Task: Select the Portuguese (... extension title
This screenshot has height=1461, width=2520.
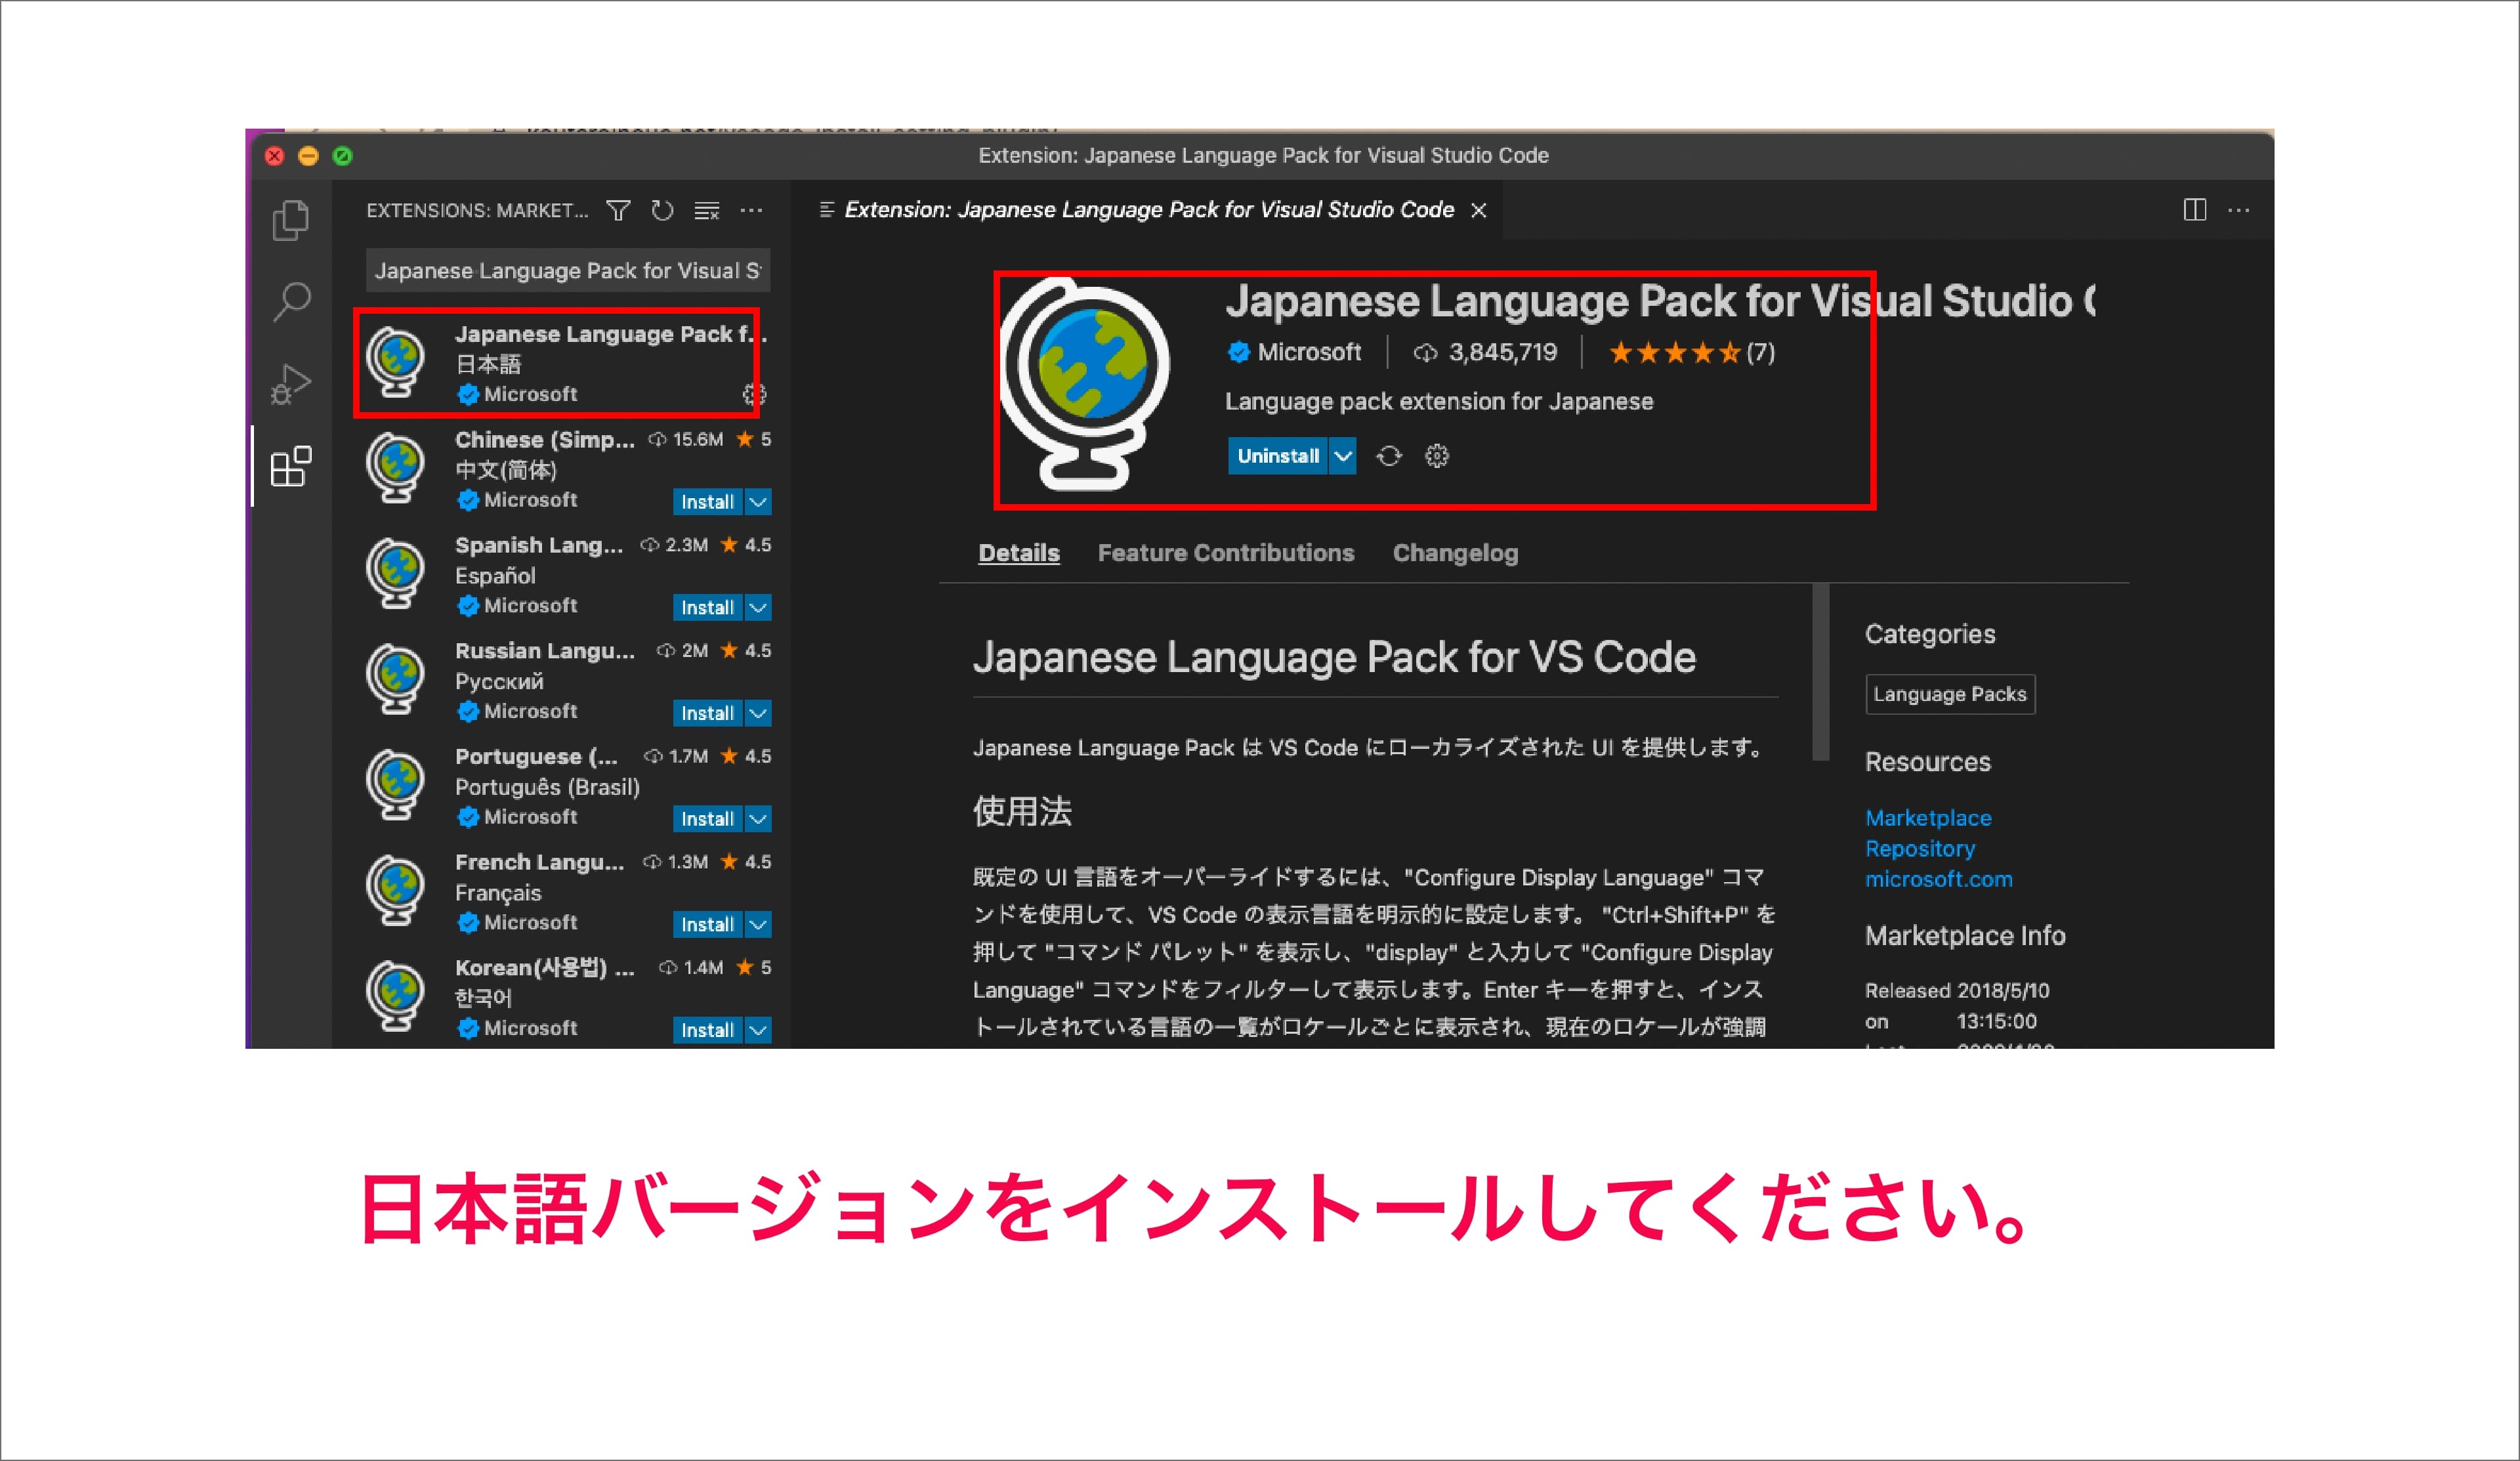Action: coord(537,757)
